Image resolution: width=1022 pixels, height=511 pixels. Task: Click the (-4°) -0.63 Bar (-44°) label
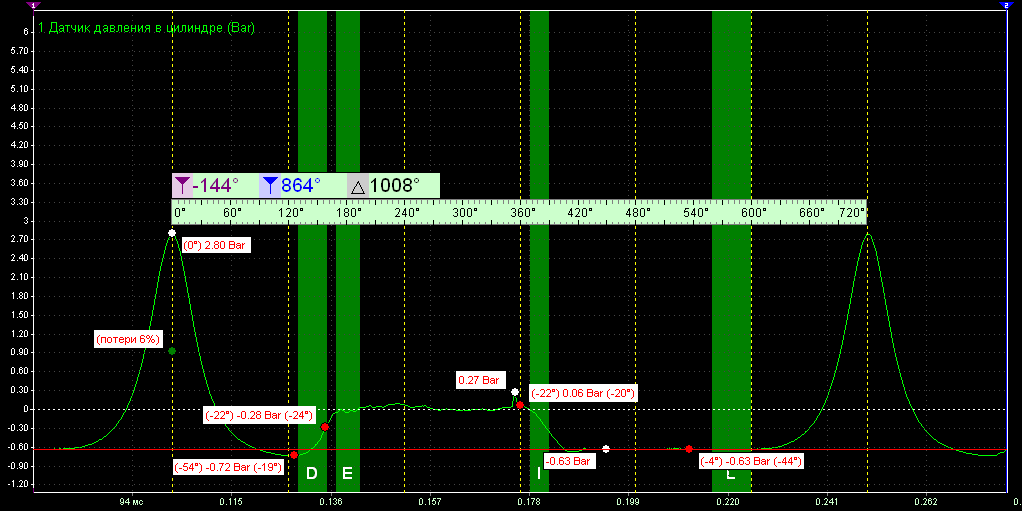(x=750, y=461)
